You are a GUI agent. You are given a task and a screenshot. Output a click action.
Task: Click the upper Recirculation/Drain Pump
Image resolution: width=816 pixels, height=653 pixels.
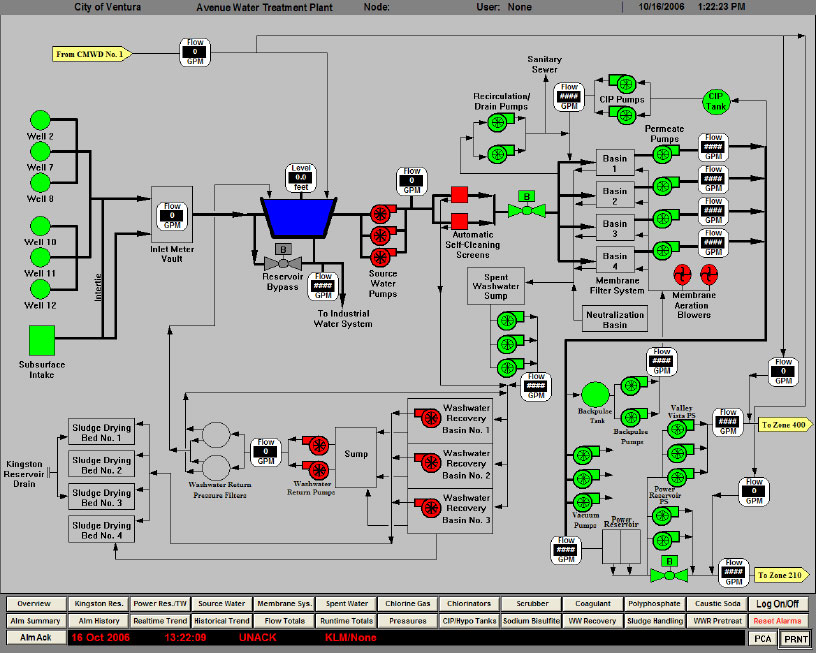[500, 123]
